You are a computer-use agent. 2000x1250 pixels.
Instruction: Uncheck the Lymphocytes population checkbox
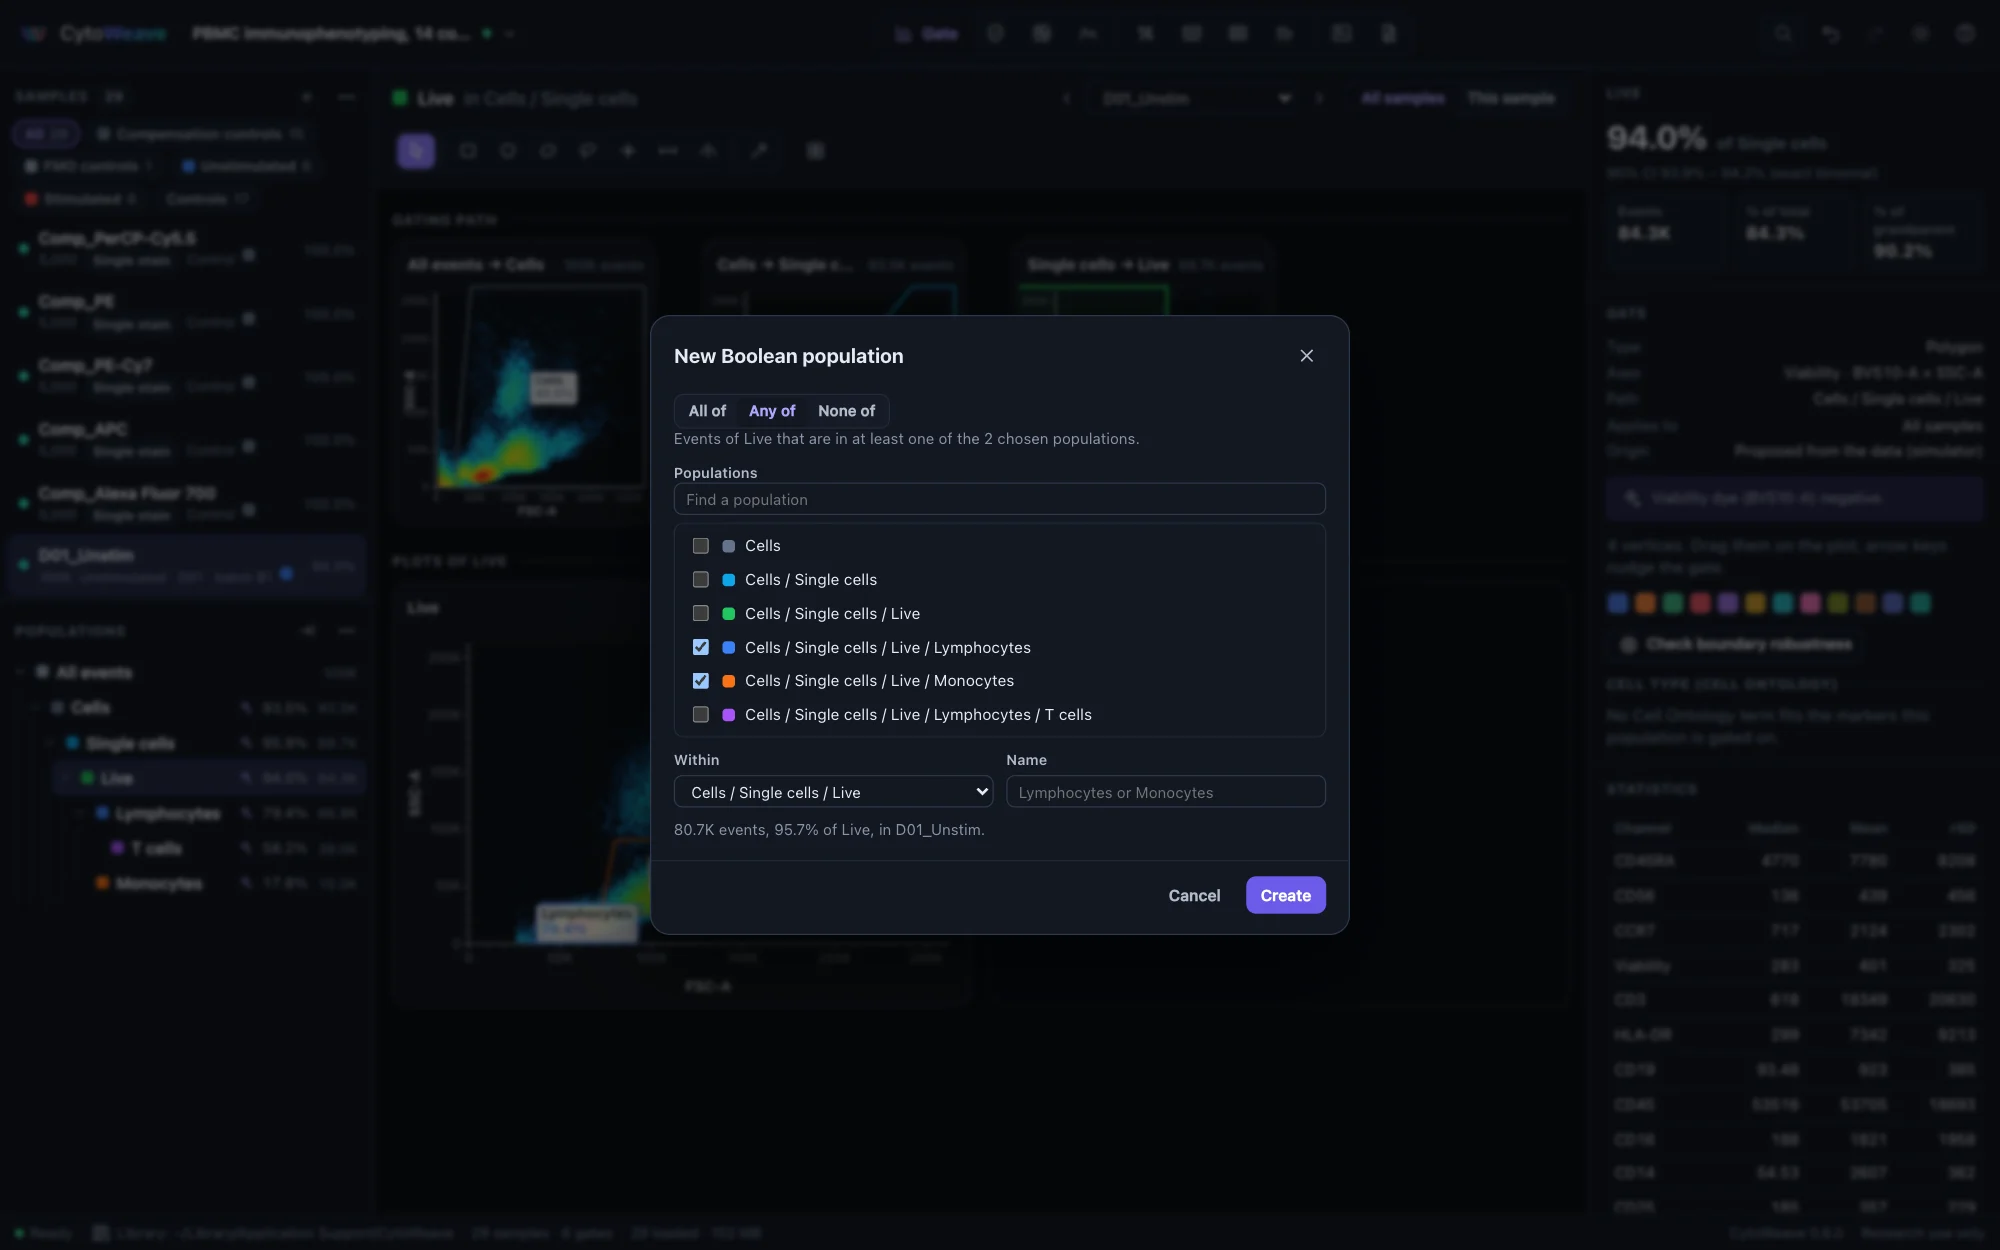[701, 647]
